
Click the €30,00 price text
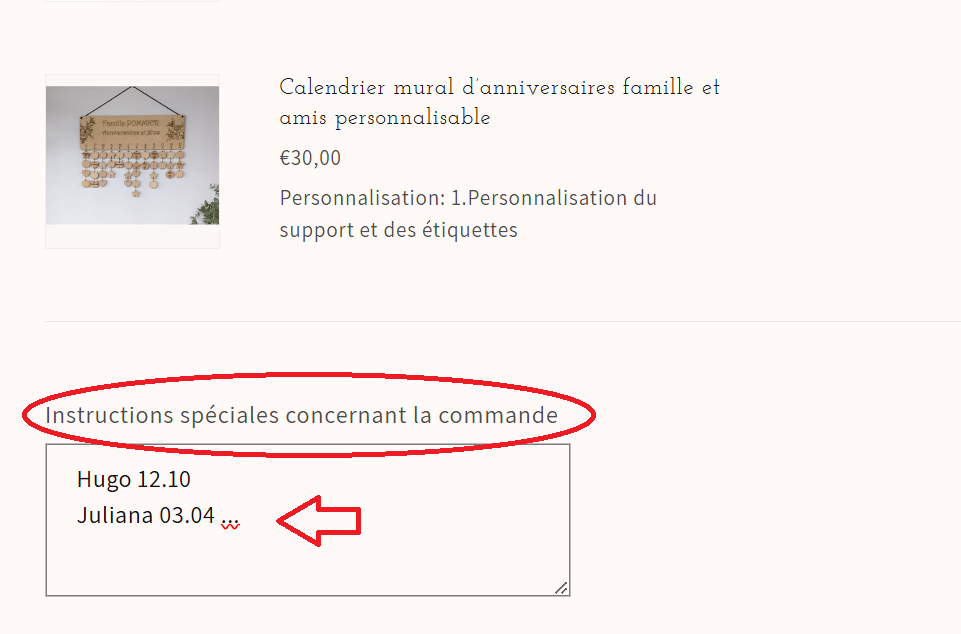point(310,158)
